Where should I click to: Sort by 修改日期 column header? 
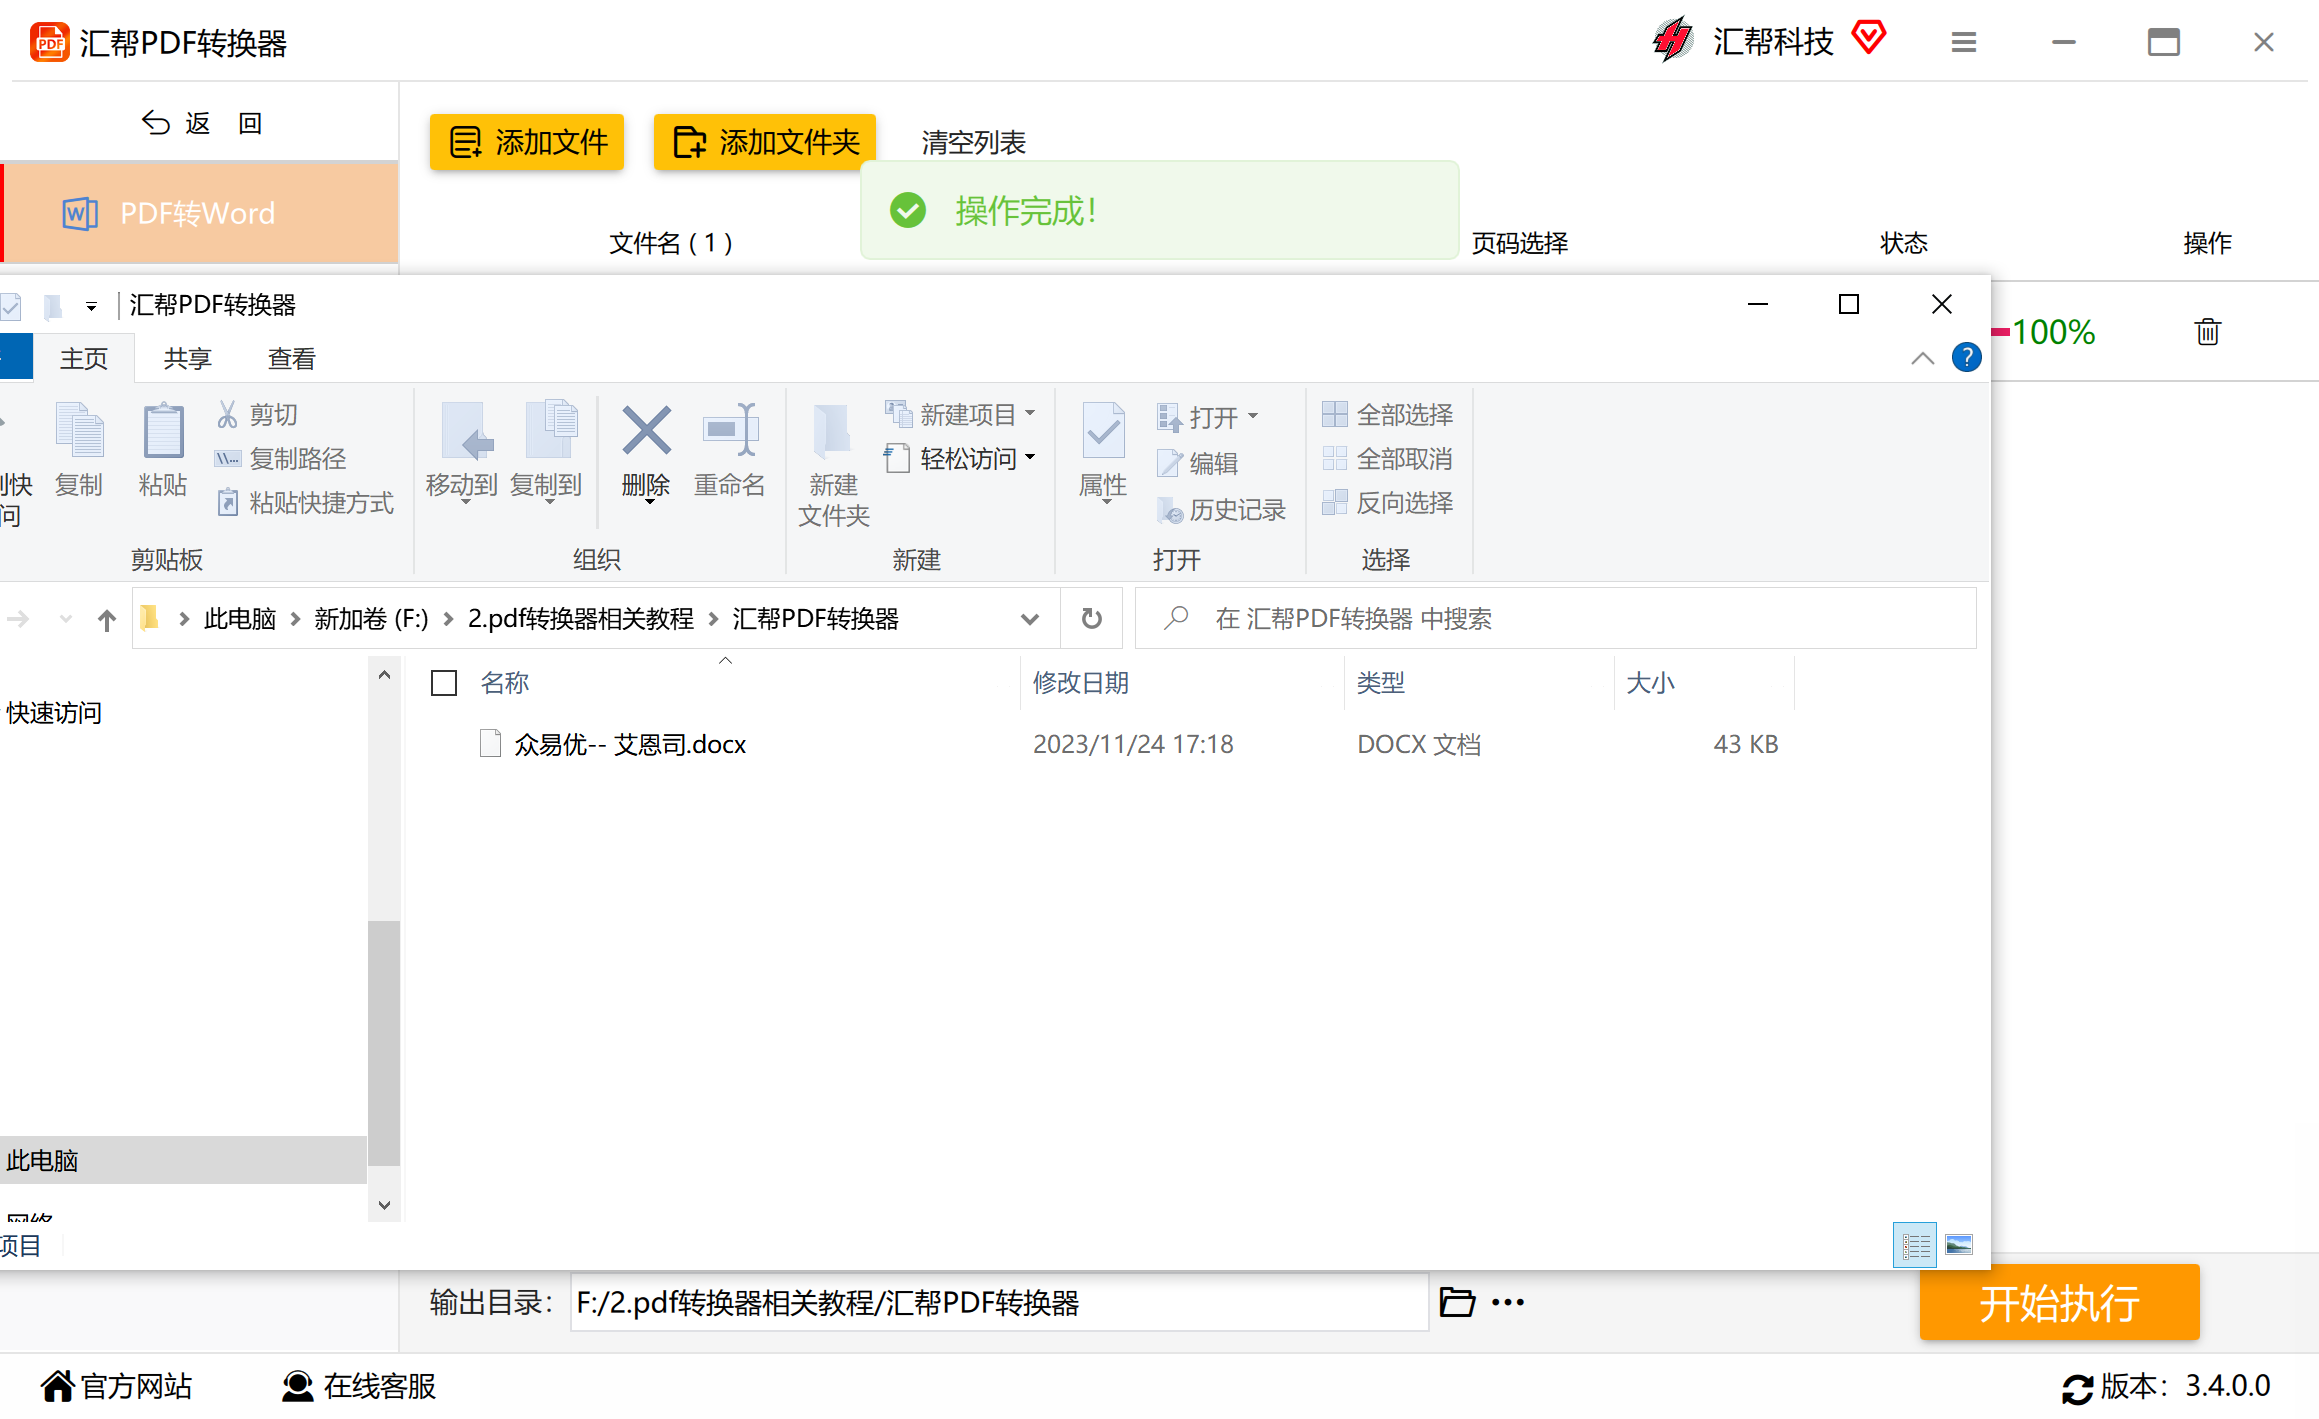pos(1080,683)
